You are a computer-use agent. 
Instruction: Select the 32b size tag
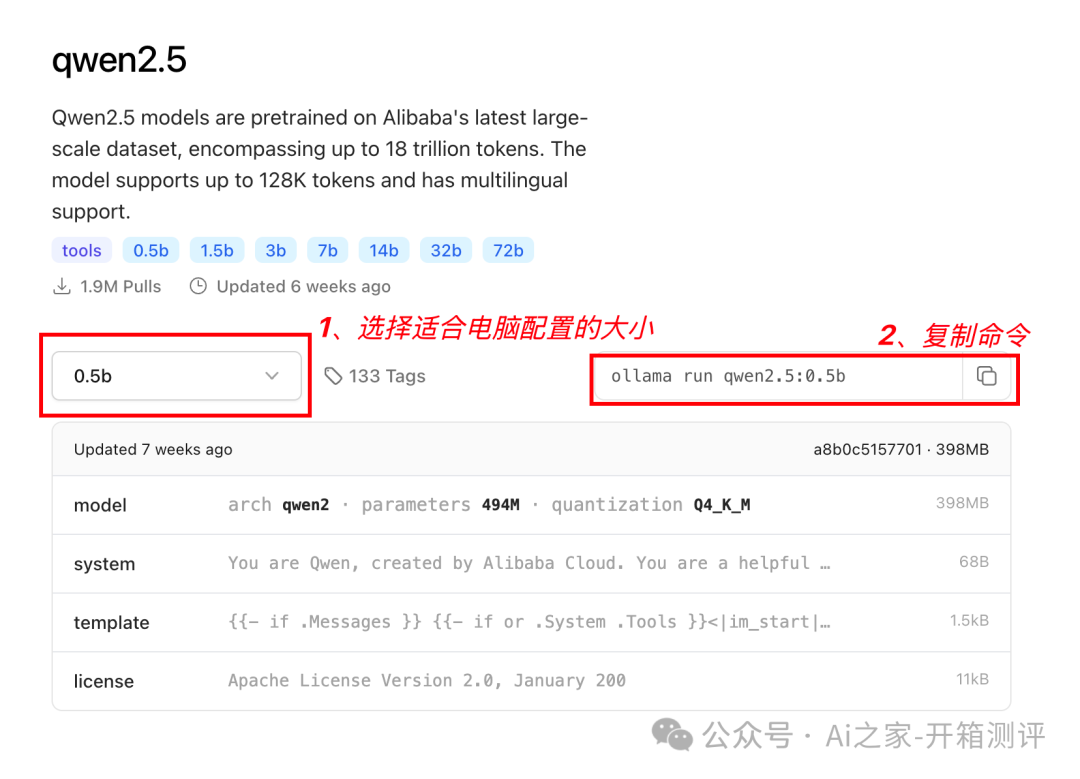click(446, 251)
